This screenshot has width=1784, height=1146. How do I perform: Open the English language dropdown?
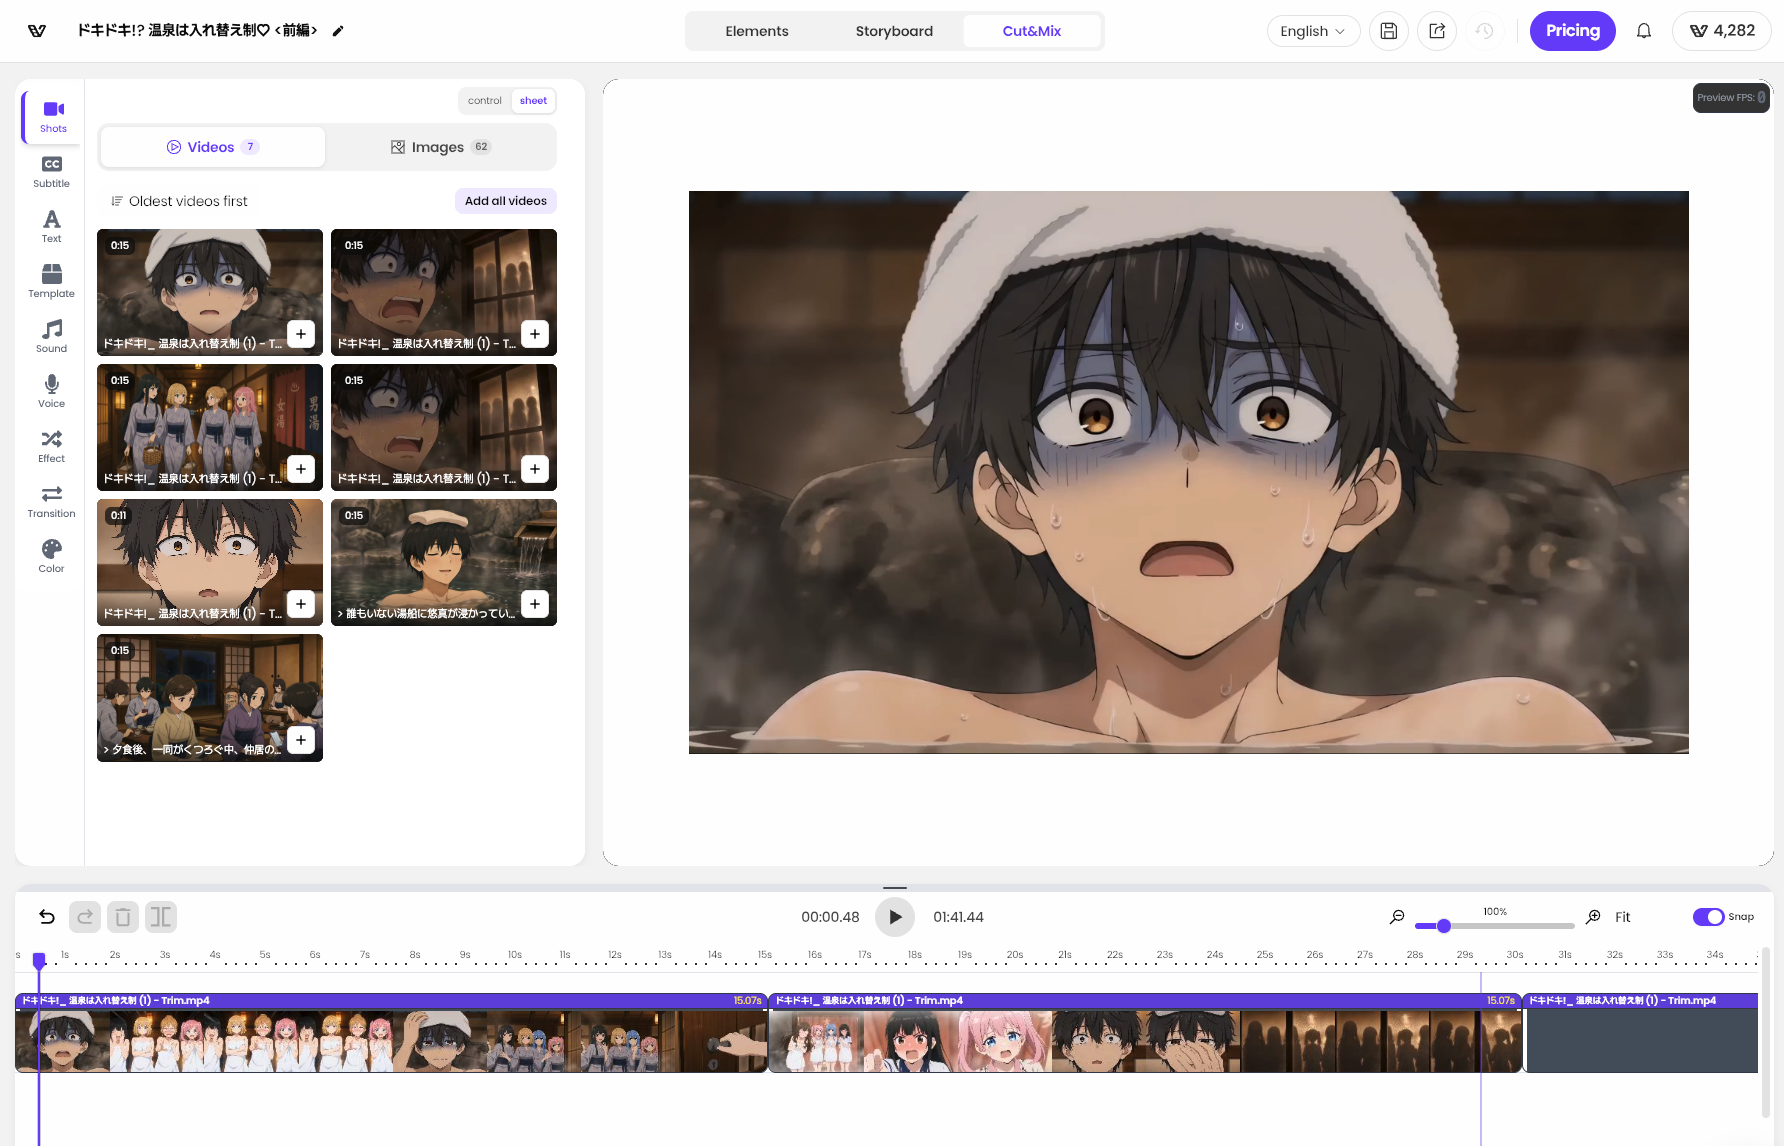(x=1313, y=31)
